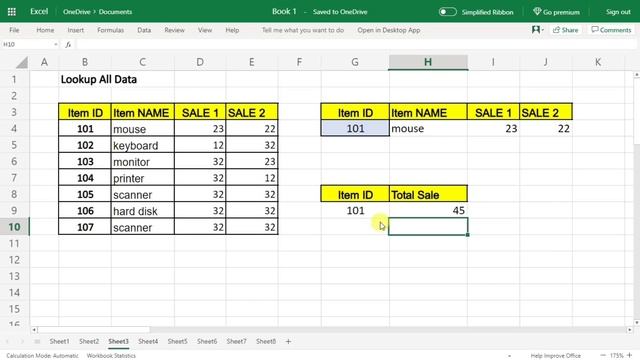The image size is (640, 360).
Task: Click the Book 1 file name
Action: pos(284,11)
